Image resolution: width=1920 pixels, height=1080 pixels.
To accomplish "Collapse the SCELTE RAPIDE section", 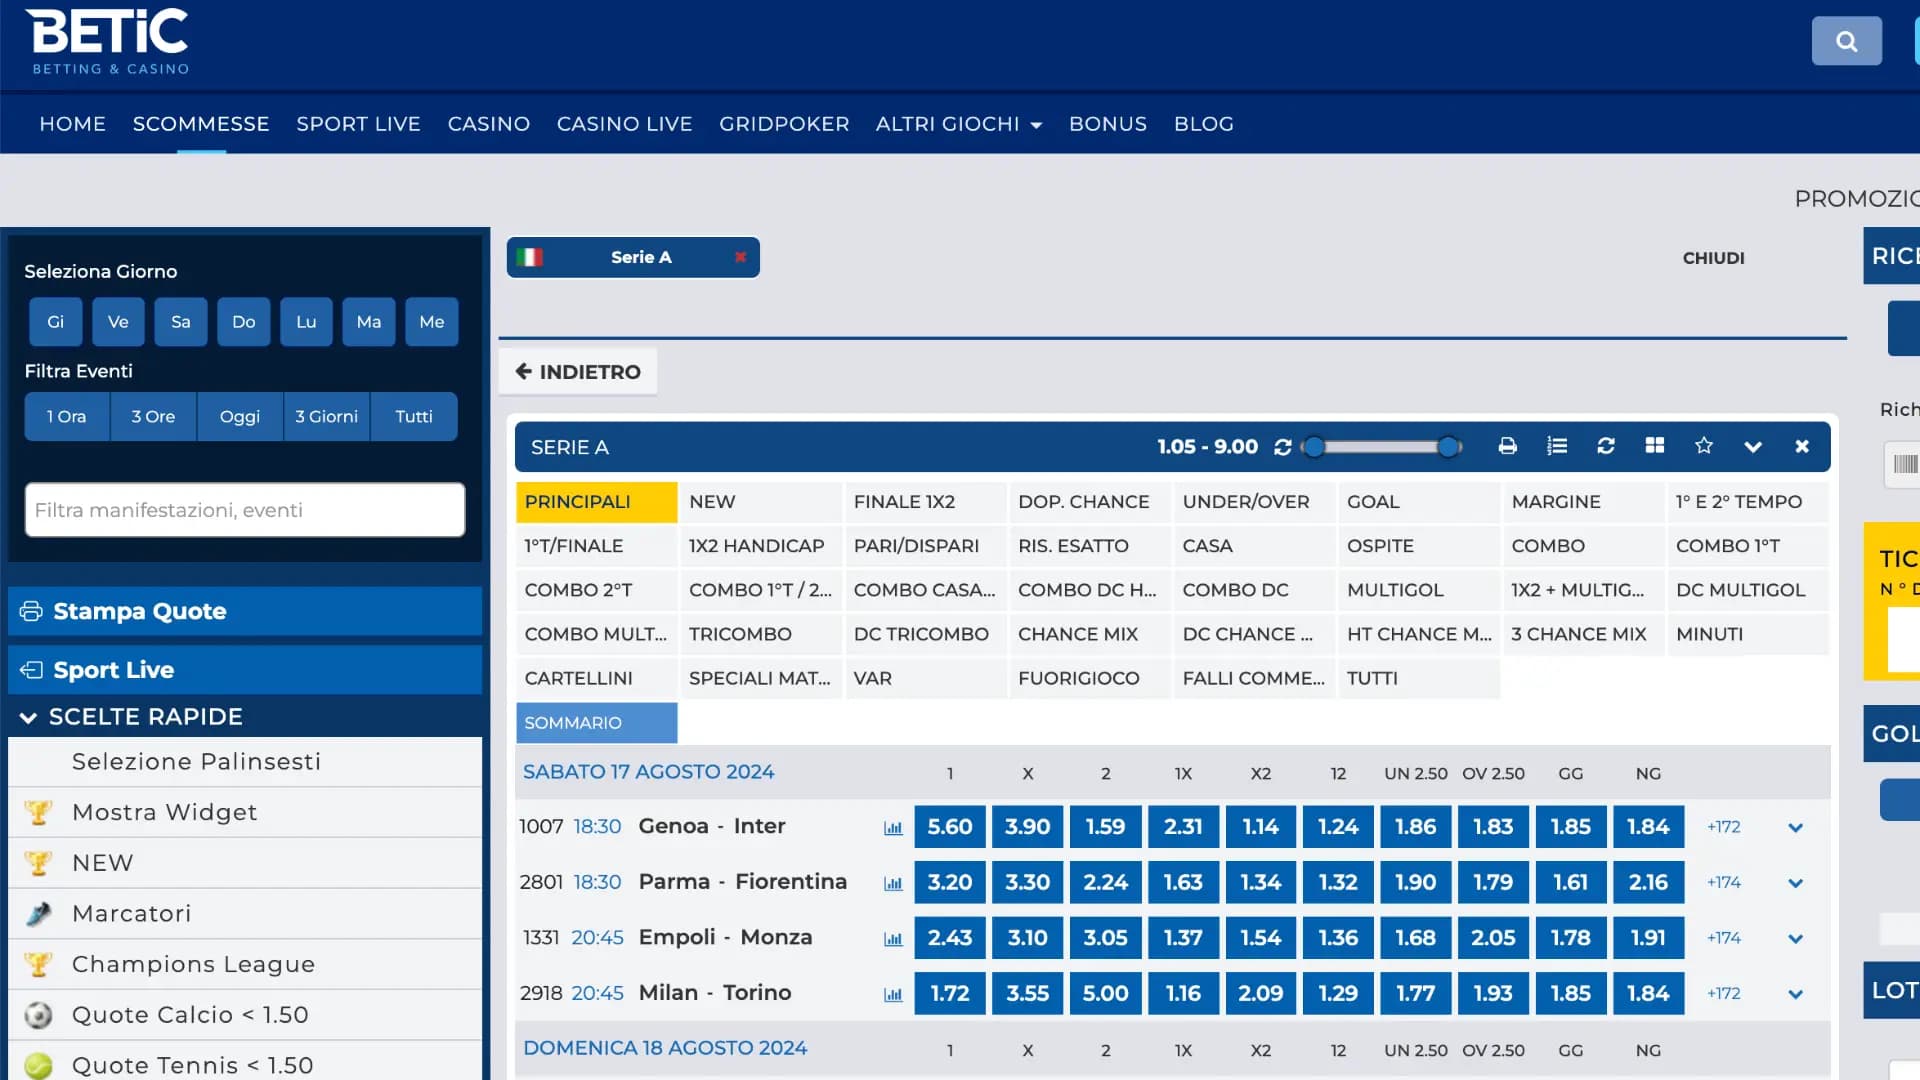I will [28, 716].
